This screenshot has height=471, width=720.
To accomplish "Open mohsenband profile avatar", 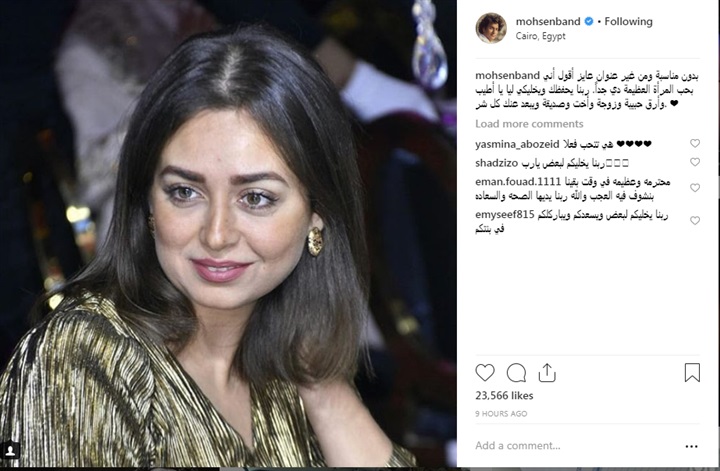I will (491, 28).
